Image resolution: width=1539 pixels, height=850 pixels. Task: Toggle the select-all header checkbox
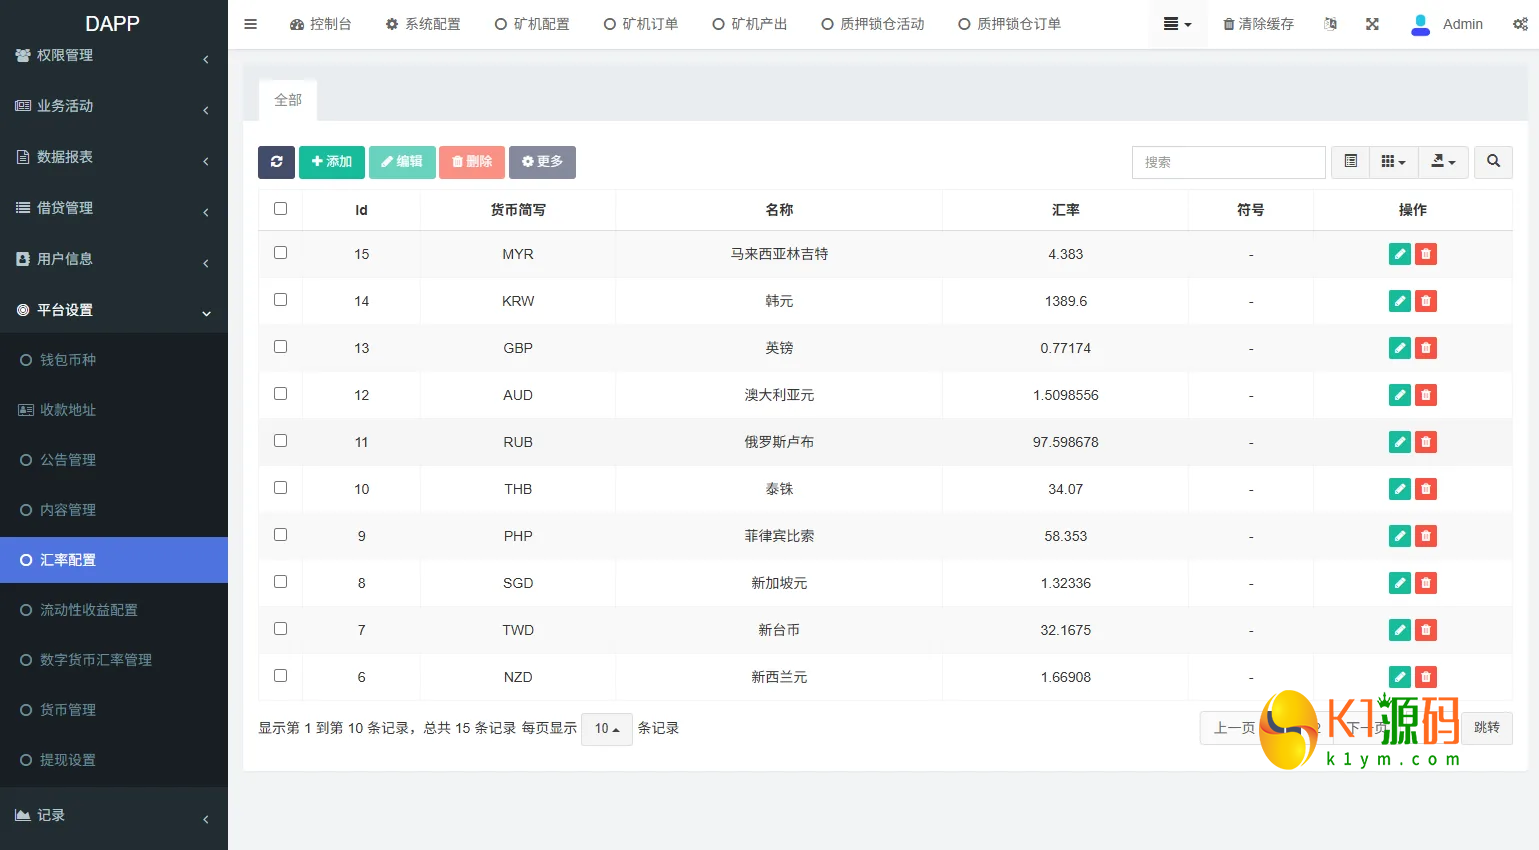coord(280,209)
